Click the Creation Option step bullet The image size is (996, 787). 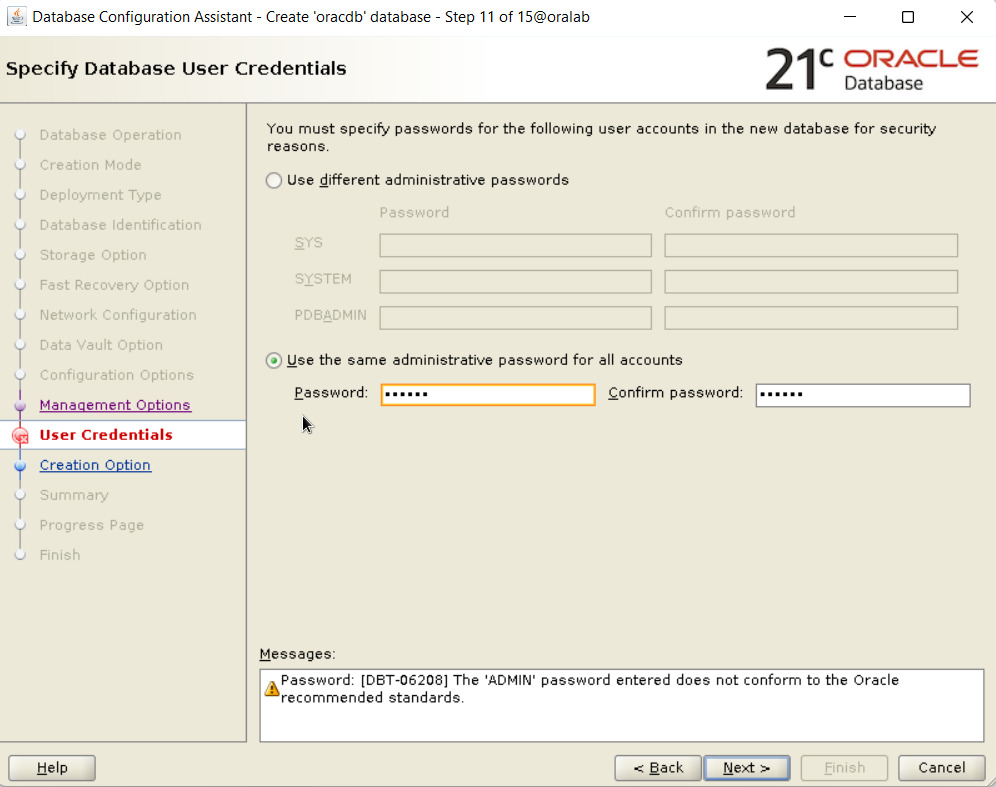click(20, 466)
